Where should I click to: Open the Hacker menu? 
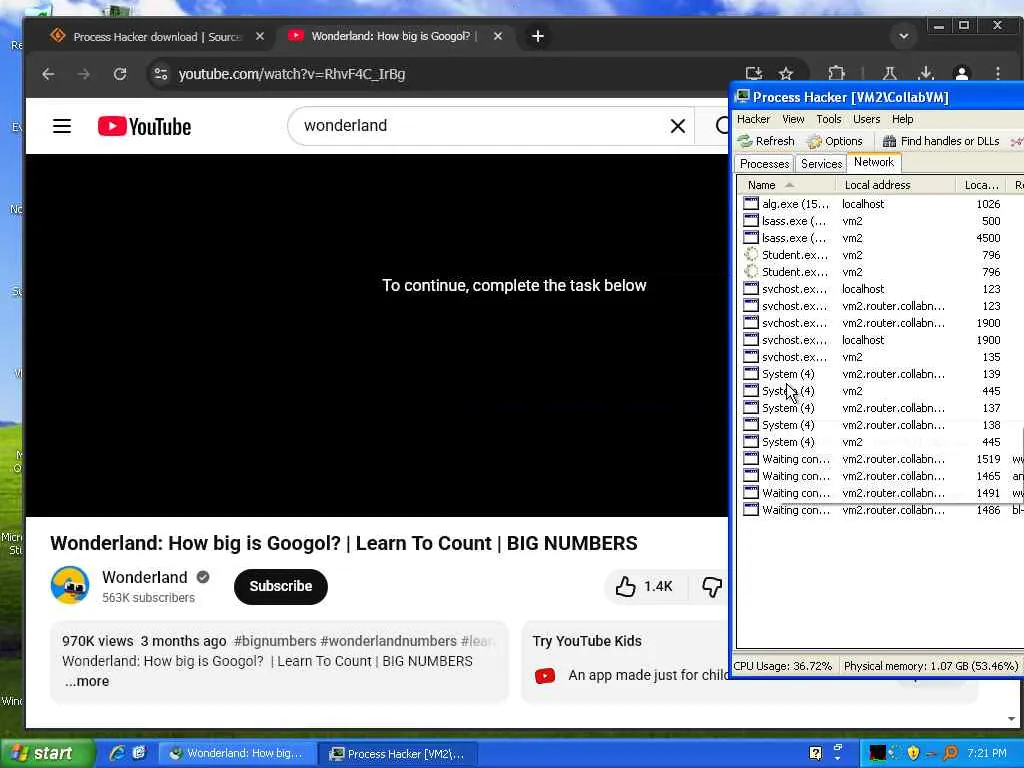(754, 119)
